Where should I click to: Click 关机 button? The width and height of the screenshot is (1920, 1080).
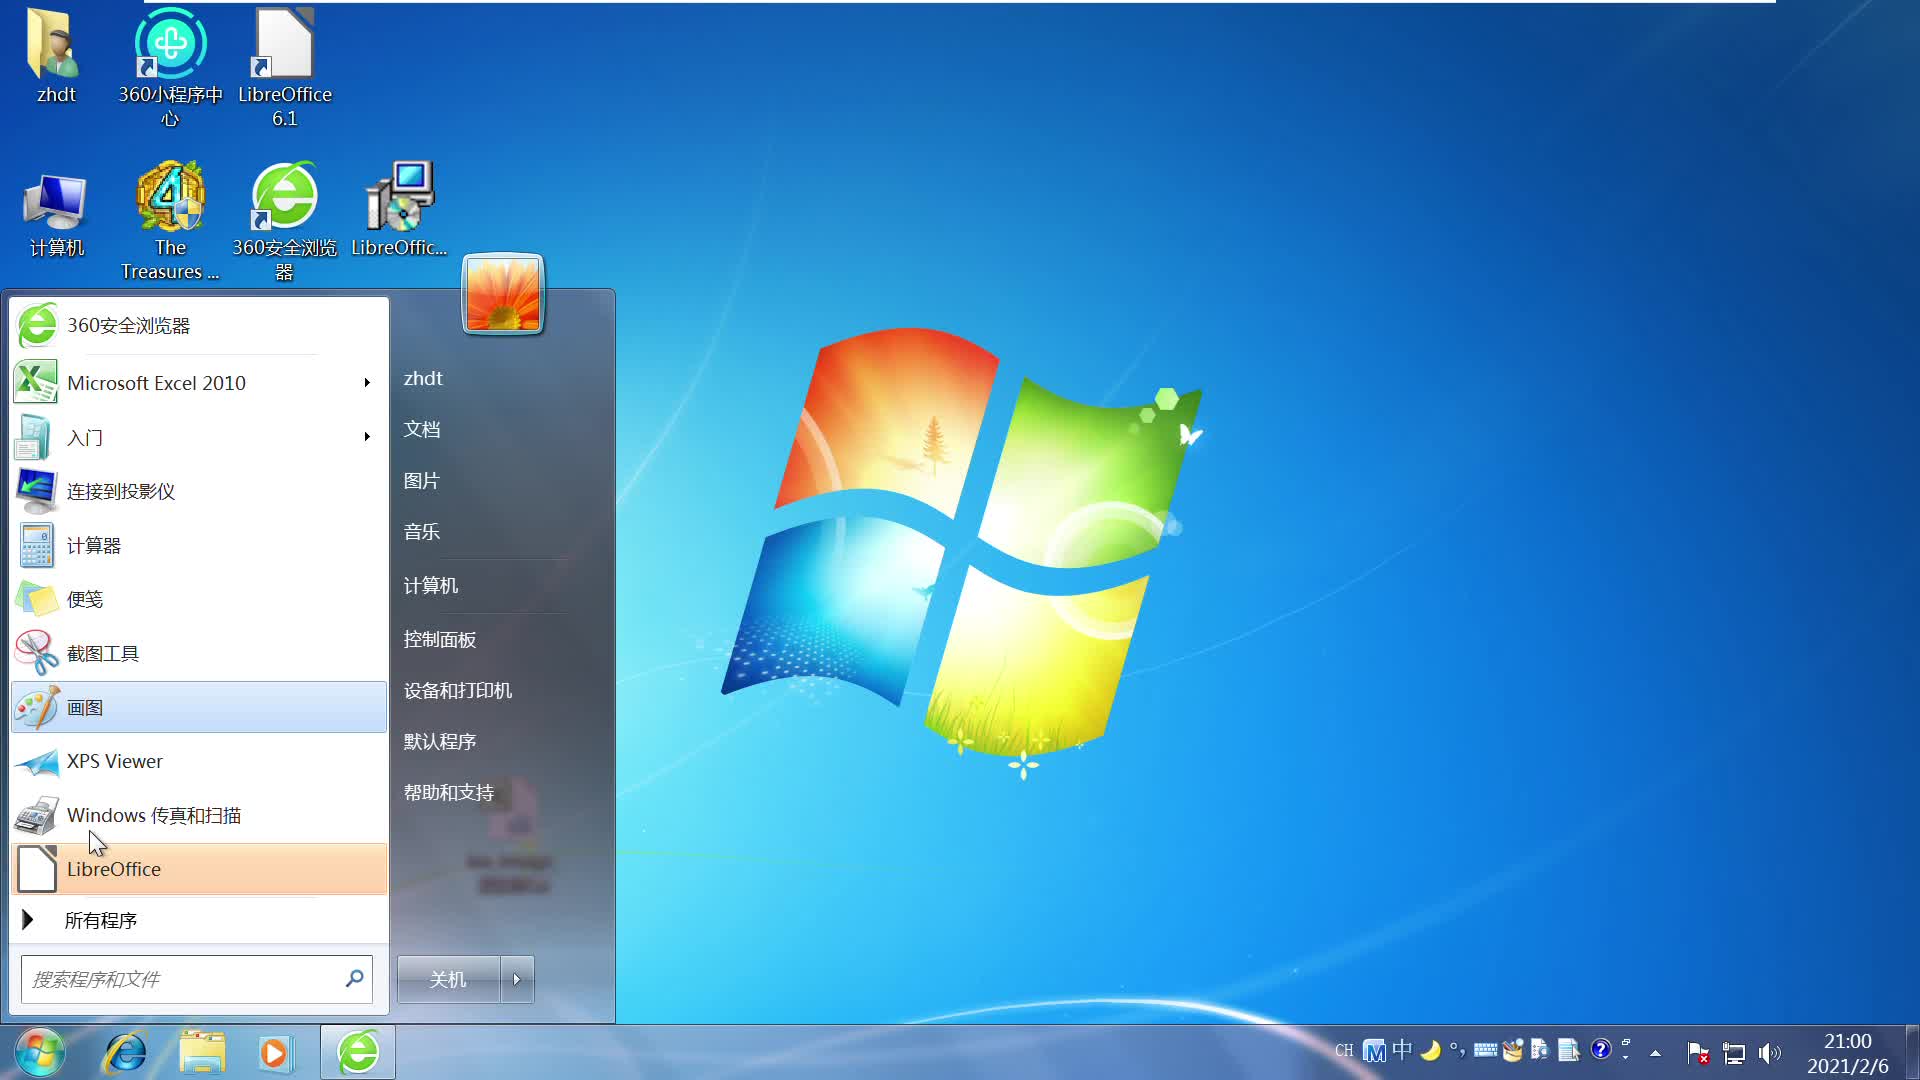(x=447, y=978)
